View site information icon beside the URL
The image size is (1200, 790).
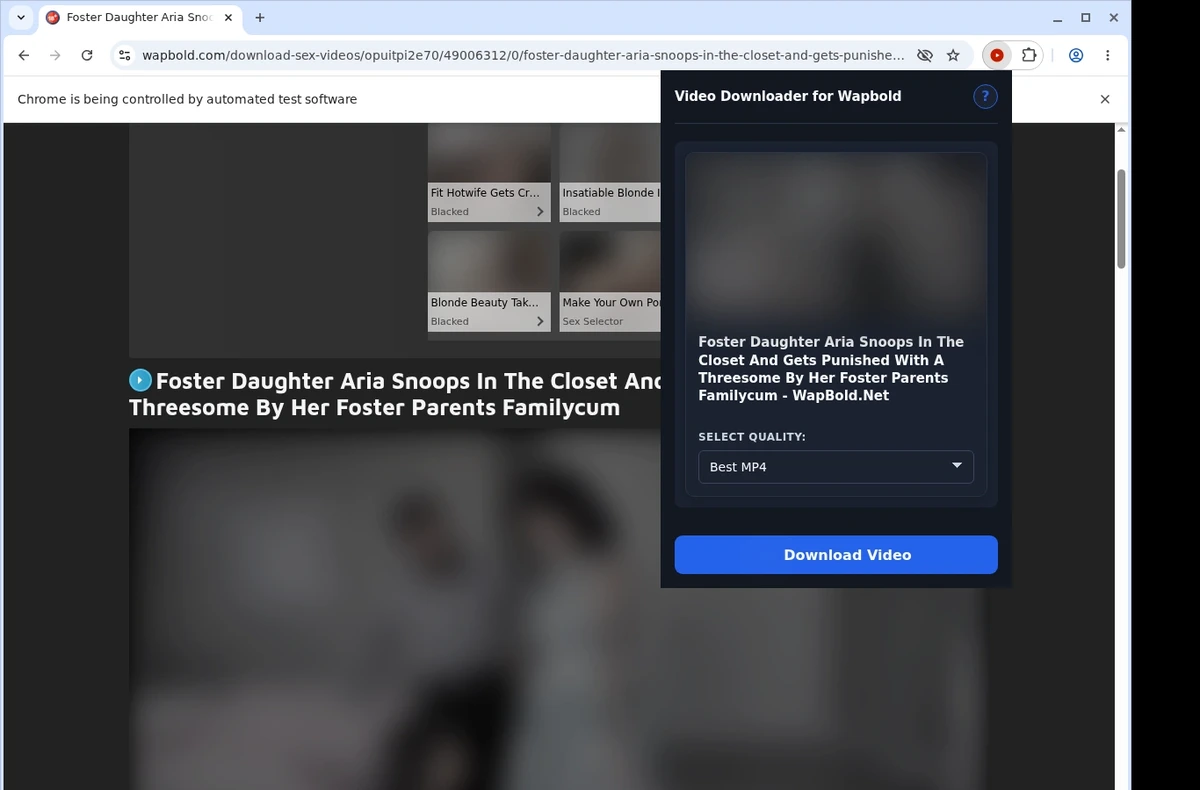pos(124,56)
